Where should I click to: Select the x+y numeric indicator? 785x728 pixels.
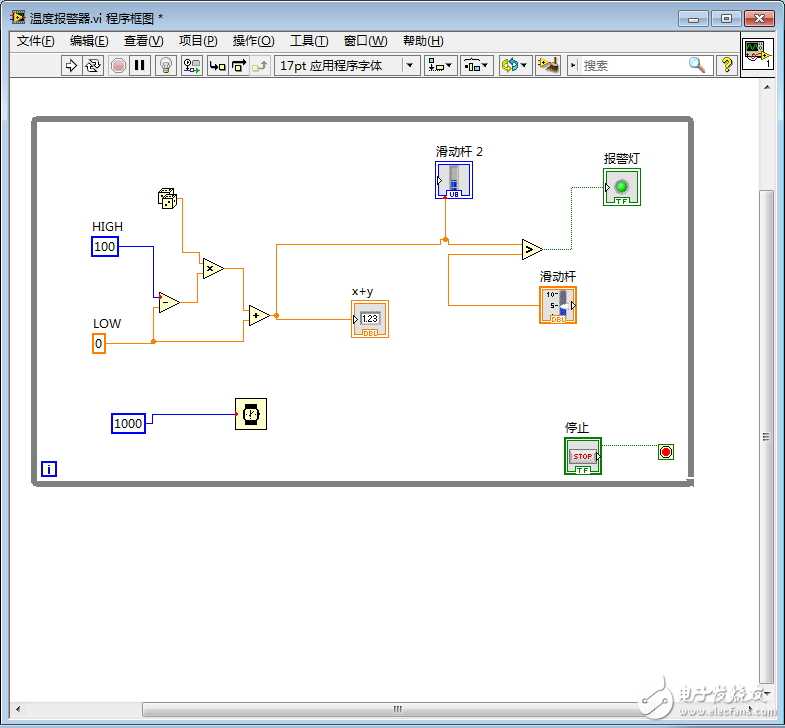coord(370,319)
